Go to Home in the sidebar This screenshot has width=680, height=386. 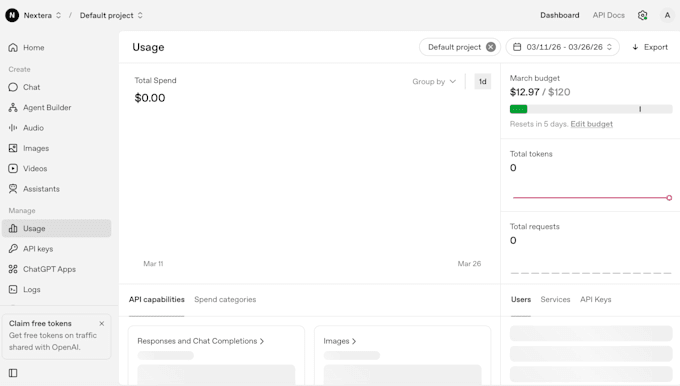pyautogui.click(x=56, y=47)
